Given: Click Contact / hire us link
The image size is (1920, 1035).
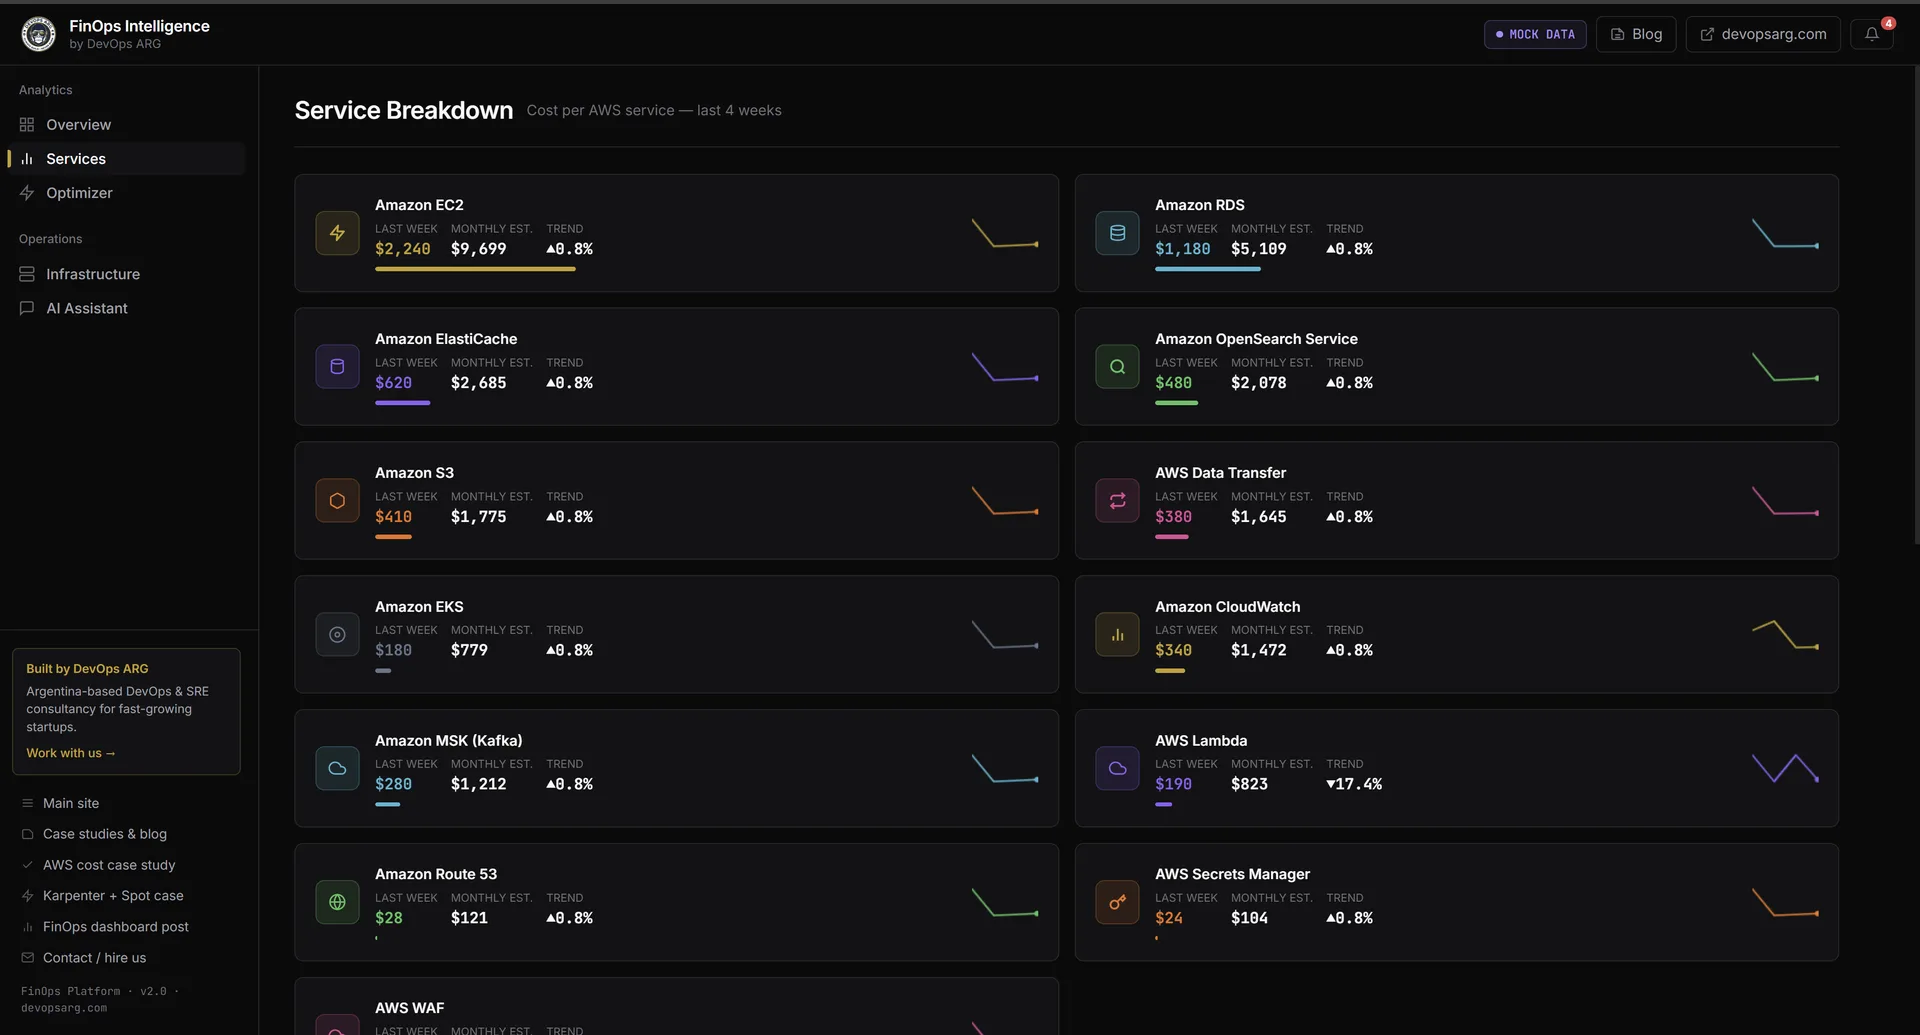Looking at the screenshot, I should [x=94, y=958].
